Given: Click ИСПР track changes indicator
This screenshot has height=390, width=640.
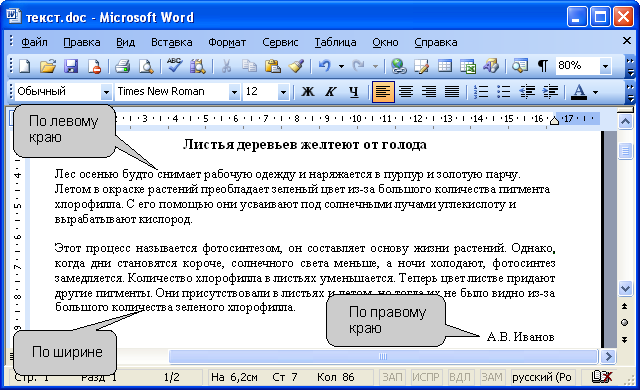Looking at the screenshot, I should (425, 377).
